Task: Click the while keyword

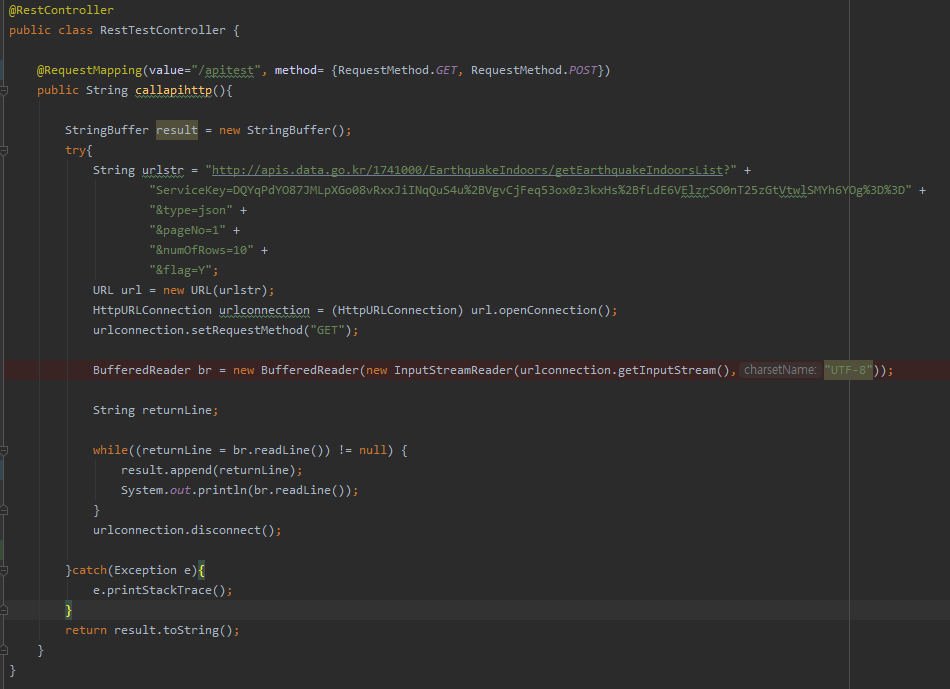Action: click(110, 450)
